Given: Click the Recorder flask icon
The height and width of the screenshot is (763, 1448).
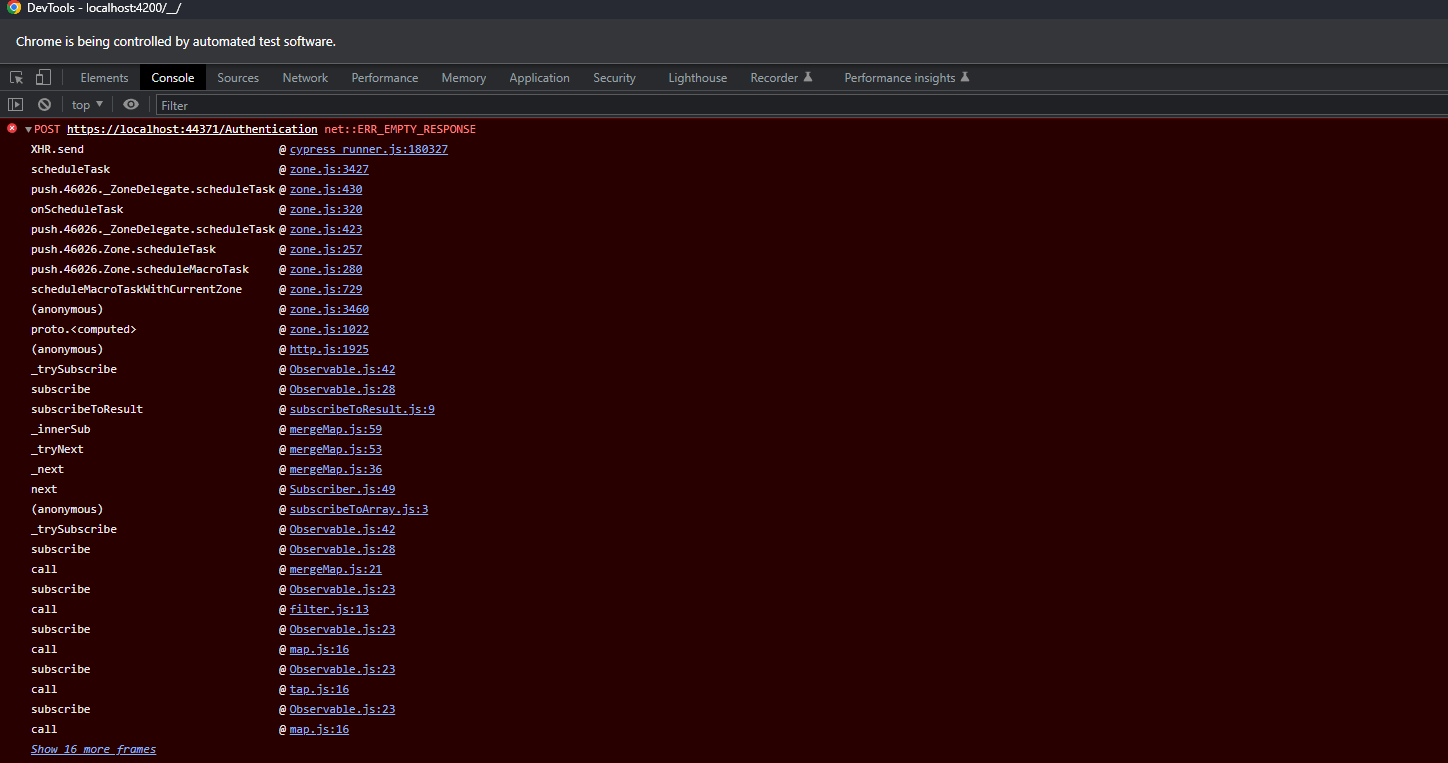Looking at the screenshot, I should 808,77.
